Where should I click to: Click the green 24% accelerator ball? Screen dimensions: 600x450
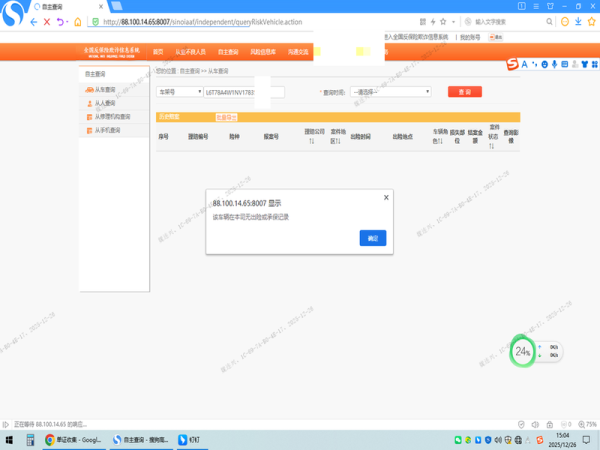coord(523,351)
